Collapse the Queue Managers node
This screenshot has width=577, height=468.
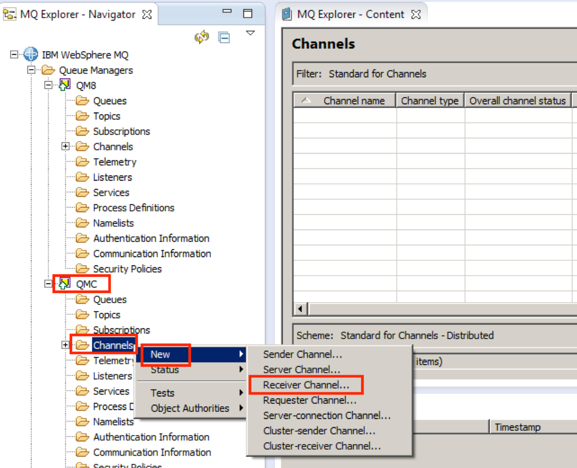click(x=31, y=70)
